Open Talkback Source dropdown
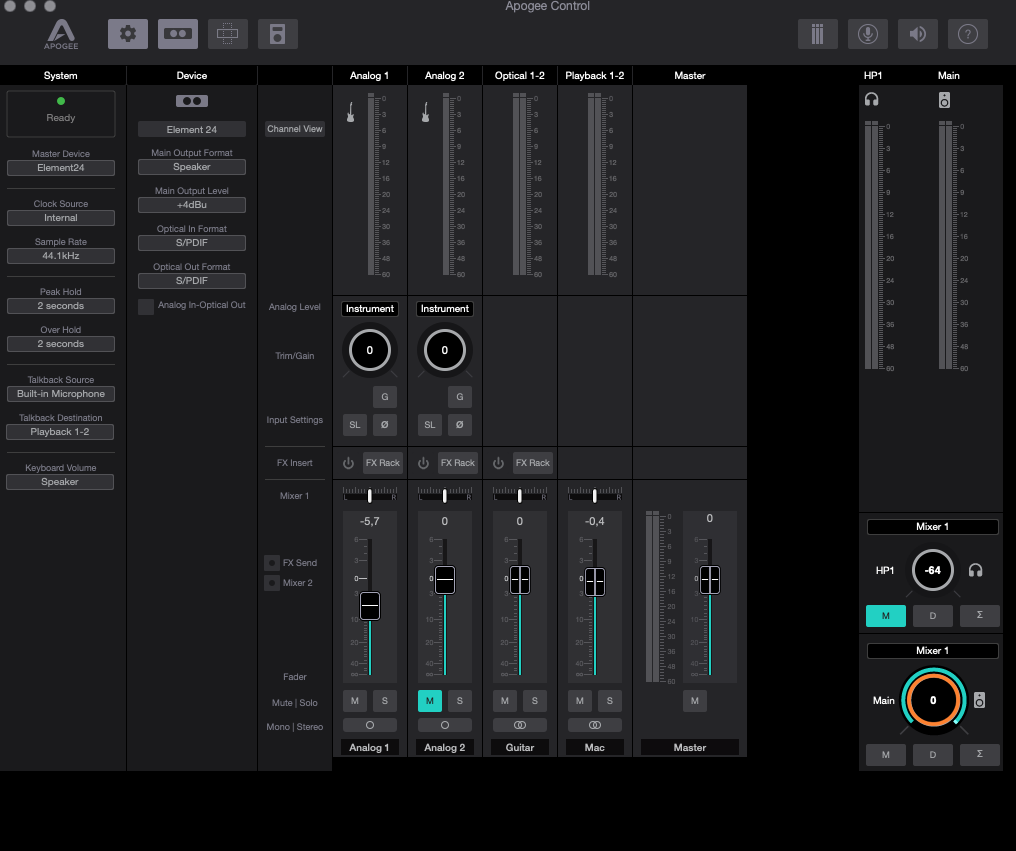The width and height of the screenshot is (1016, 851). pyautogui.click(x=61, y=394)
